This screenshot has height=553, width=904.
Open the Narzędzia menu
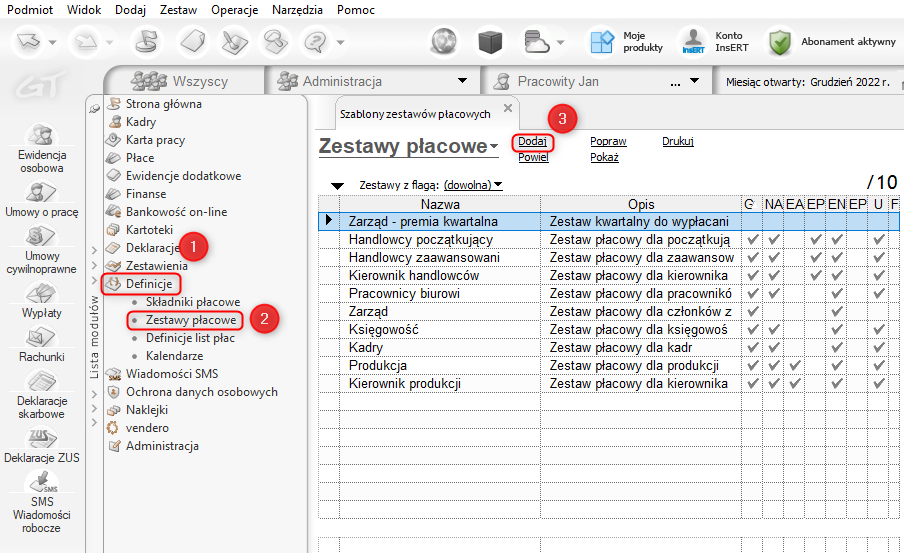pos(297,10)
